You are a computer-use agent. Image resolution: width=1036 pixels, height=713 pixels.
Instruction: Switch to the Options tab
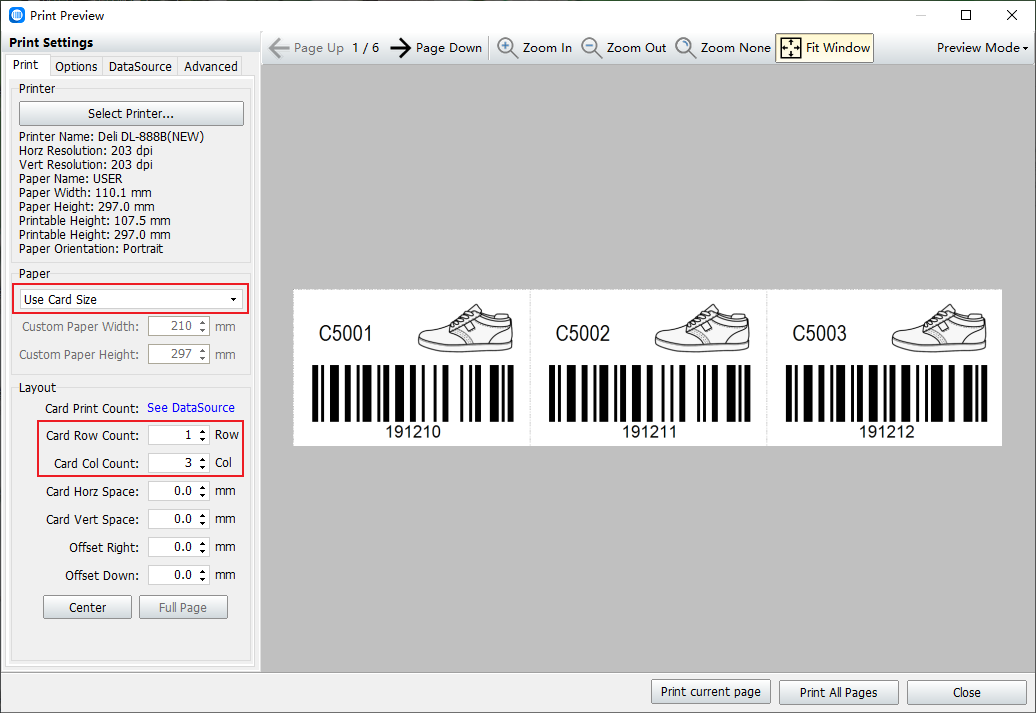pyautogui.click(x=76, y=67)
